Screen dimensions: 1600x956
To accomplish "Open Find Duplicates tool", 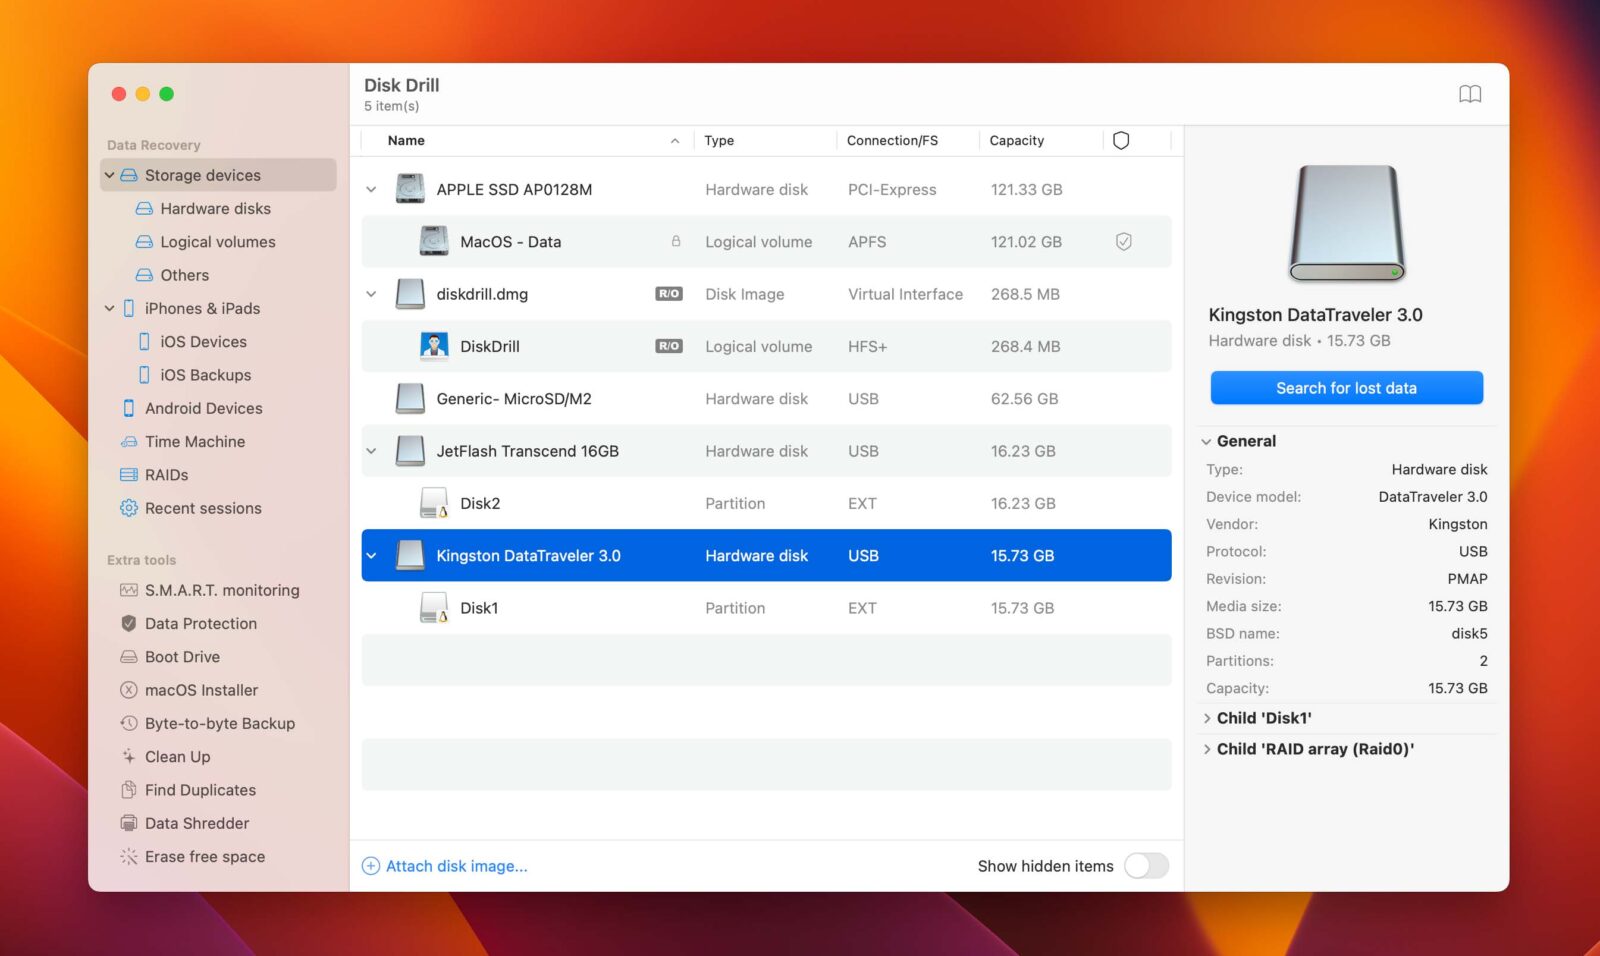I will click(200, 790).
